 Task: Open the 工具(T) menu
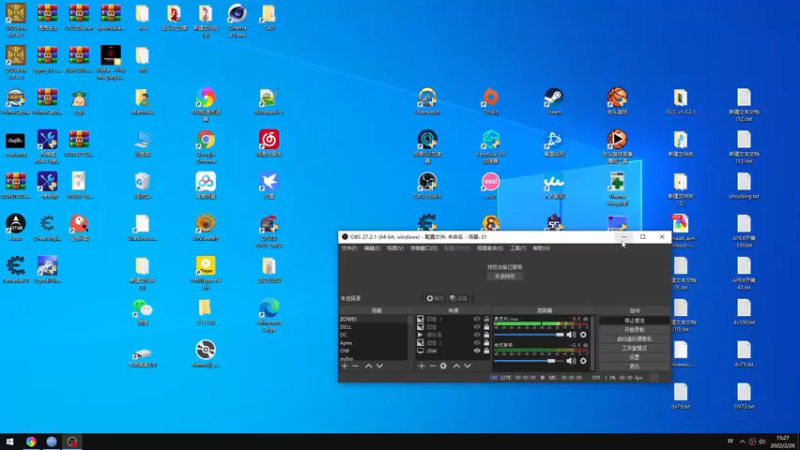click(x=518, y=248)
